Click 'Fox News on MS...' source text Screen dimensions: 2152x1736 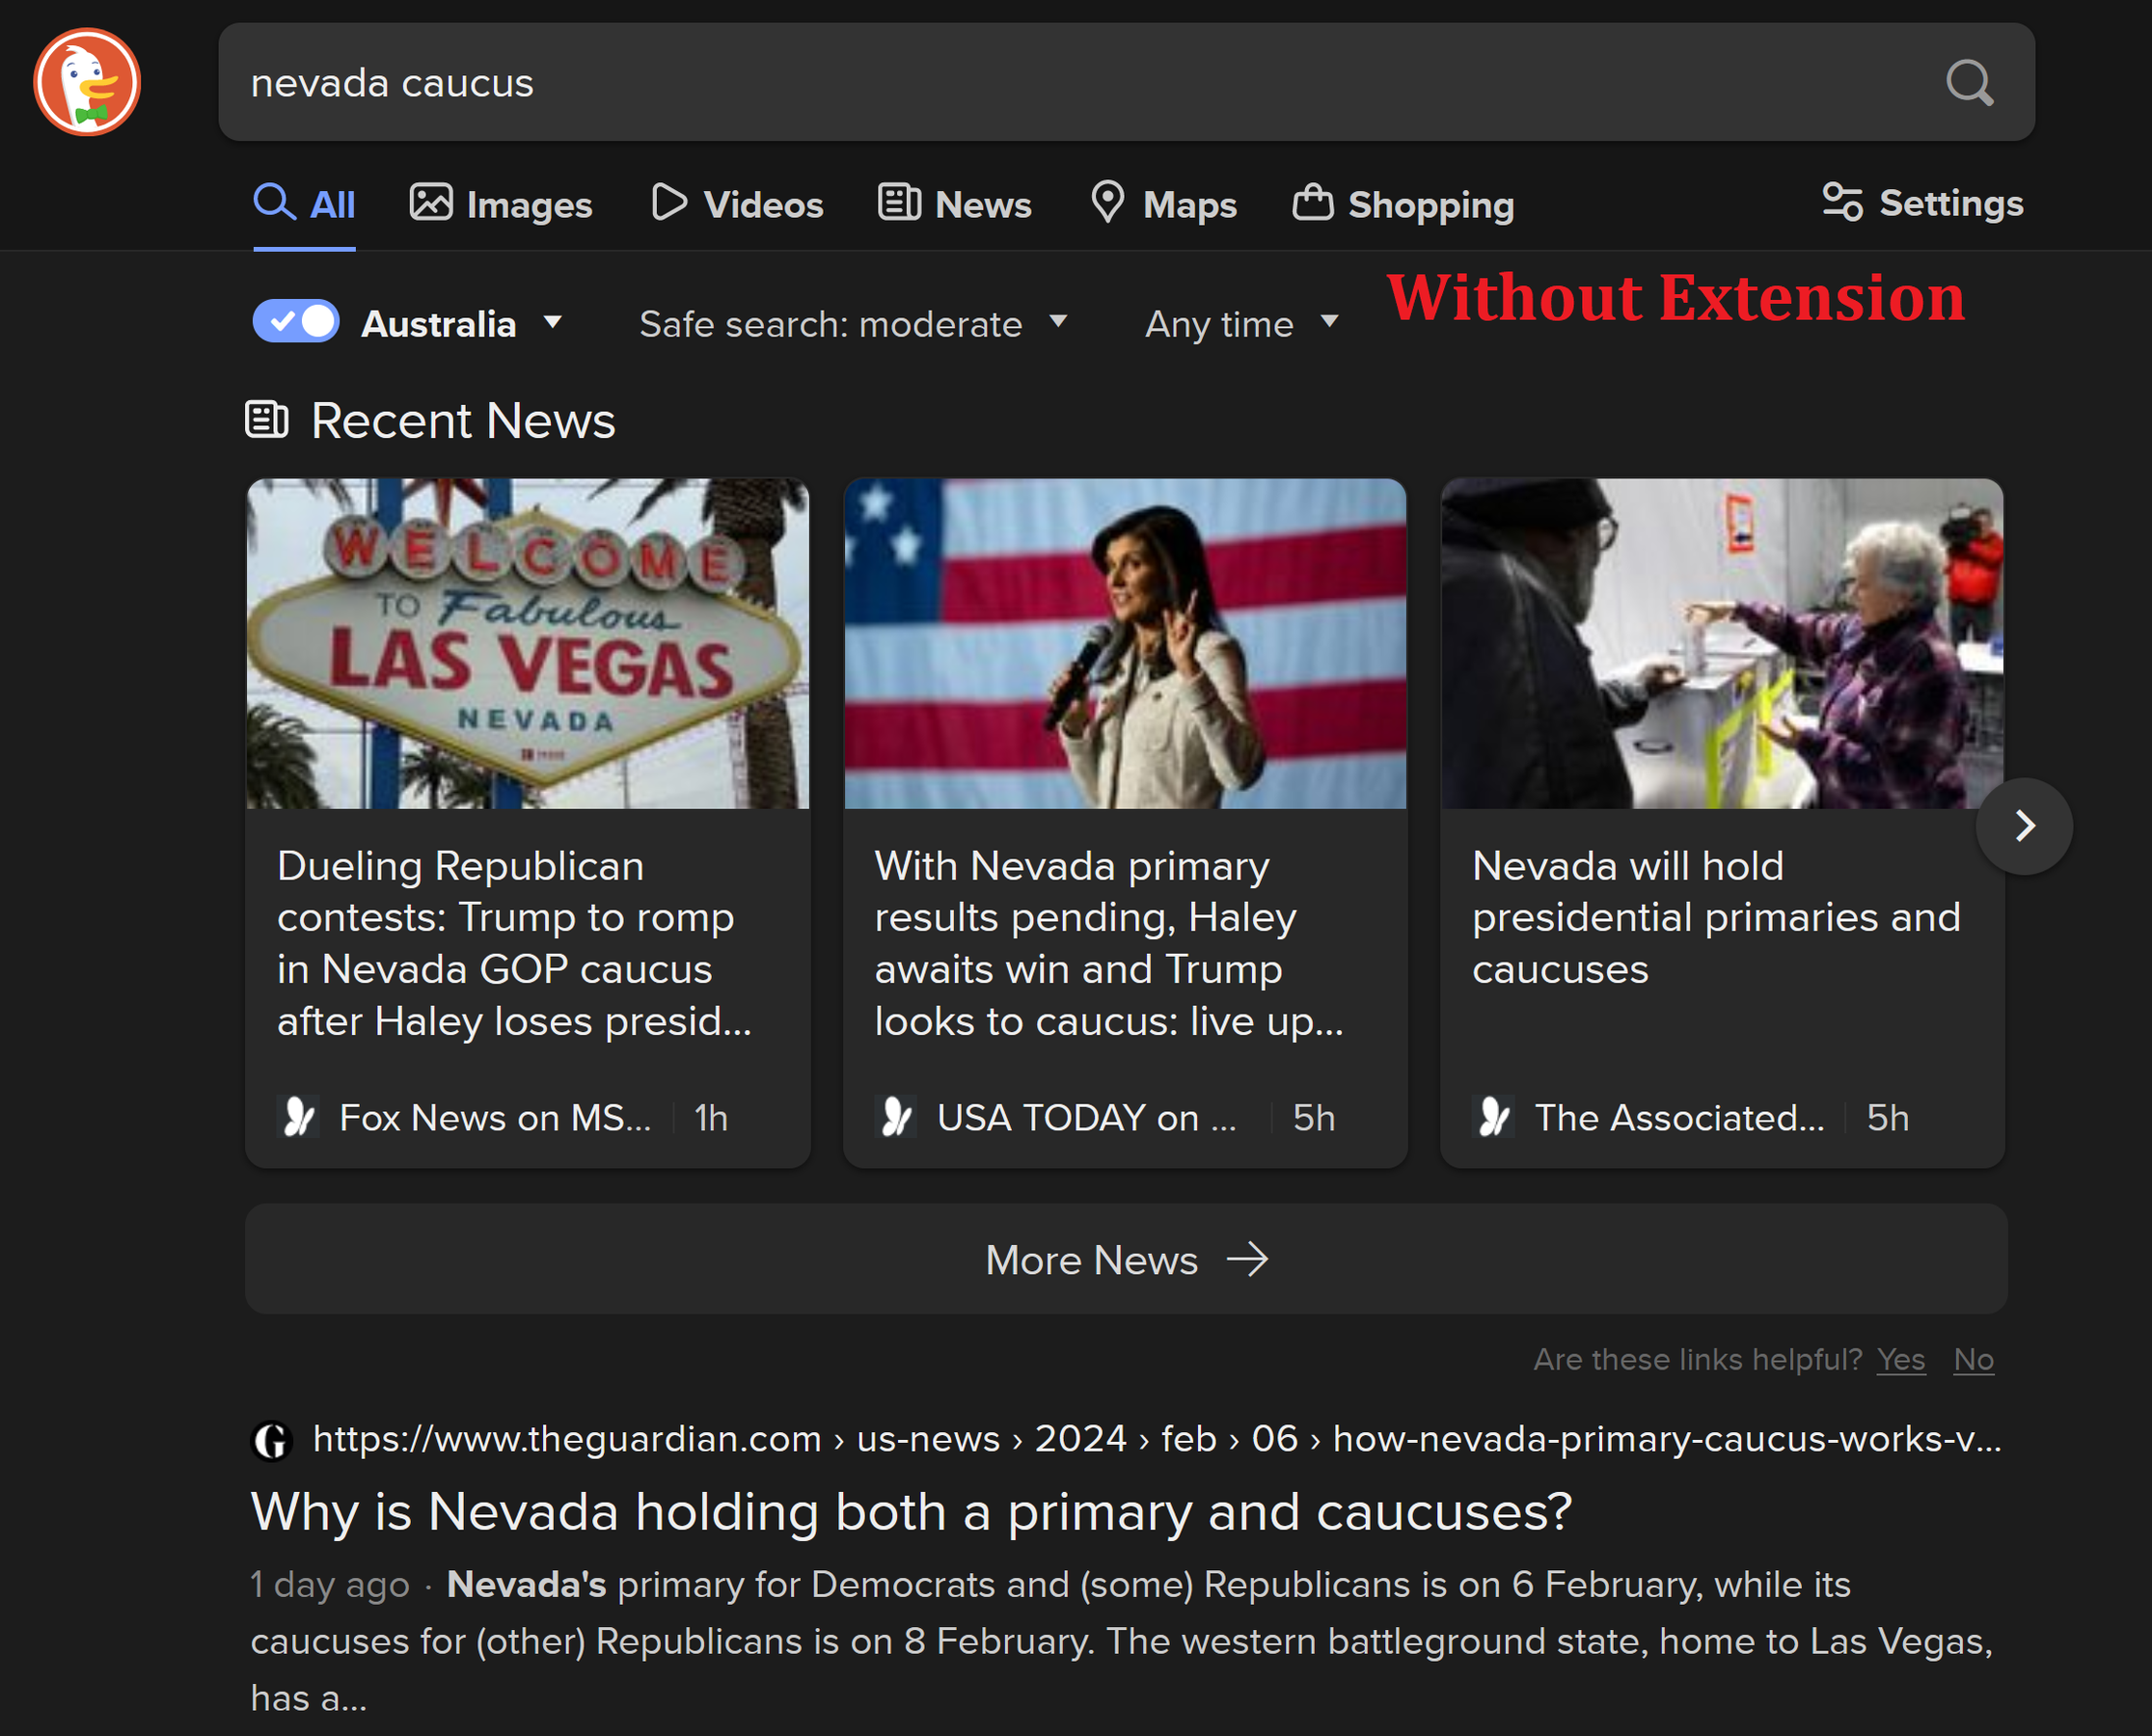coord(495,1117)
